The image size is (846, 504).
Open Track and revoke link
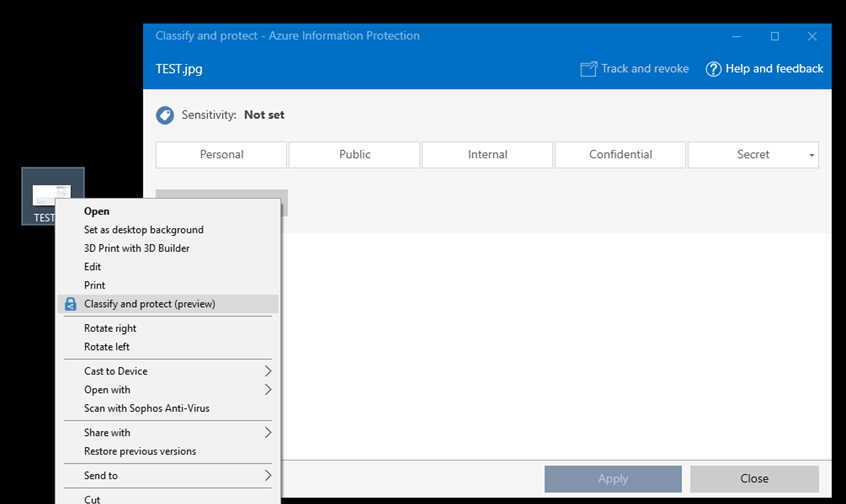pyautogui.click(x=645, y=69)
